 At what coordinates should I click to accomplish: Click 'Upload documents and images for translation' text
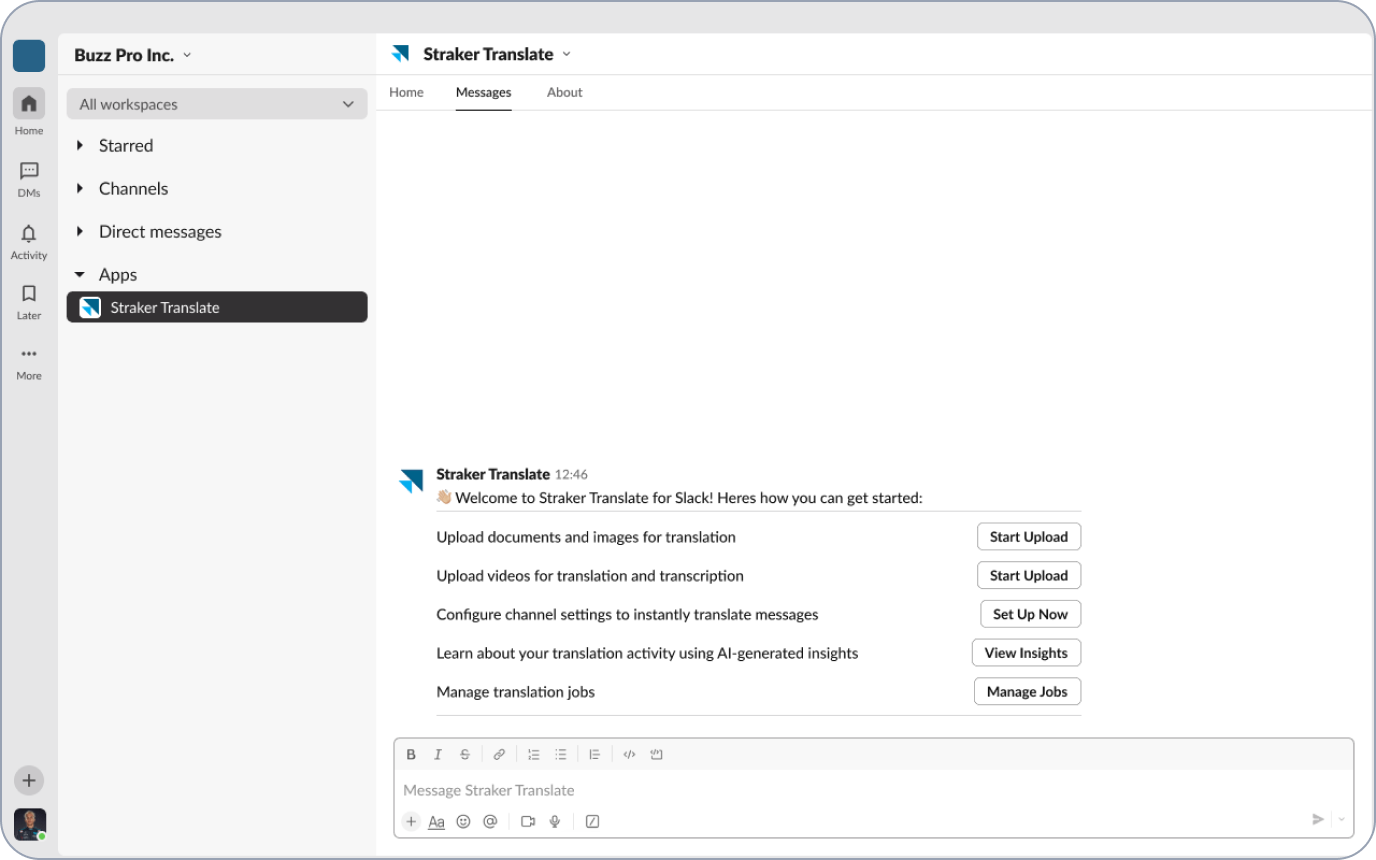586,537
